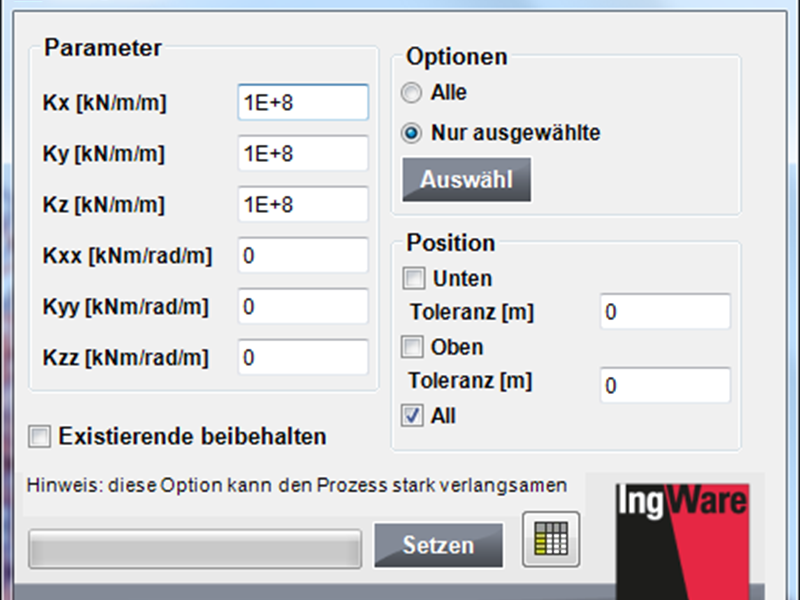The height and width of the screenshot is (600, 800).
Task: Select Nur ausgewählte radio option
Action: [412, 132]
